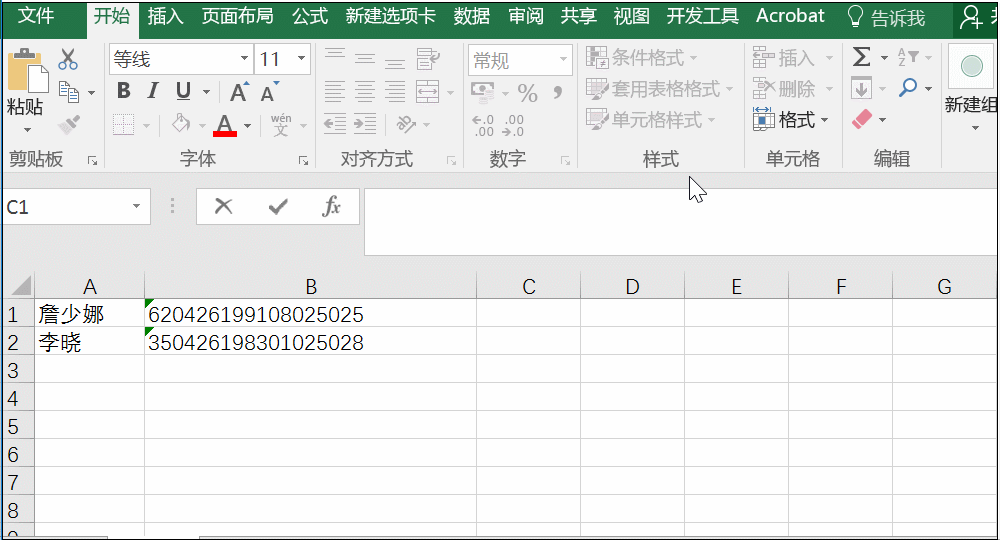Select cell with 350426198301025028

tap(311, 342)
